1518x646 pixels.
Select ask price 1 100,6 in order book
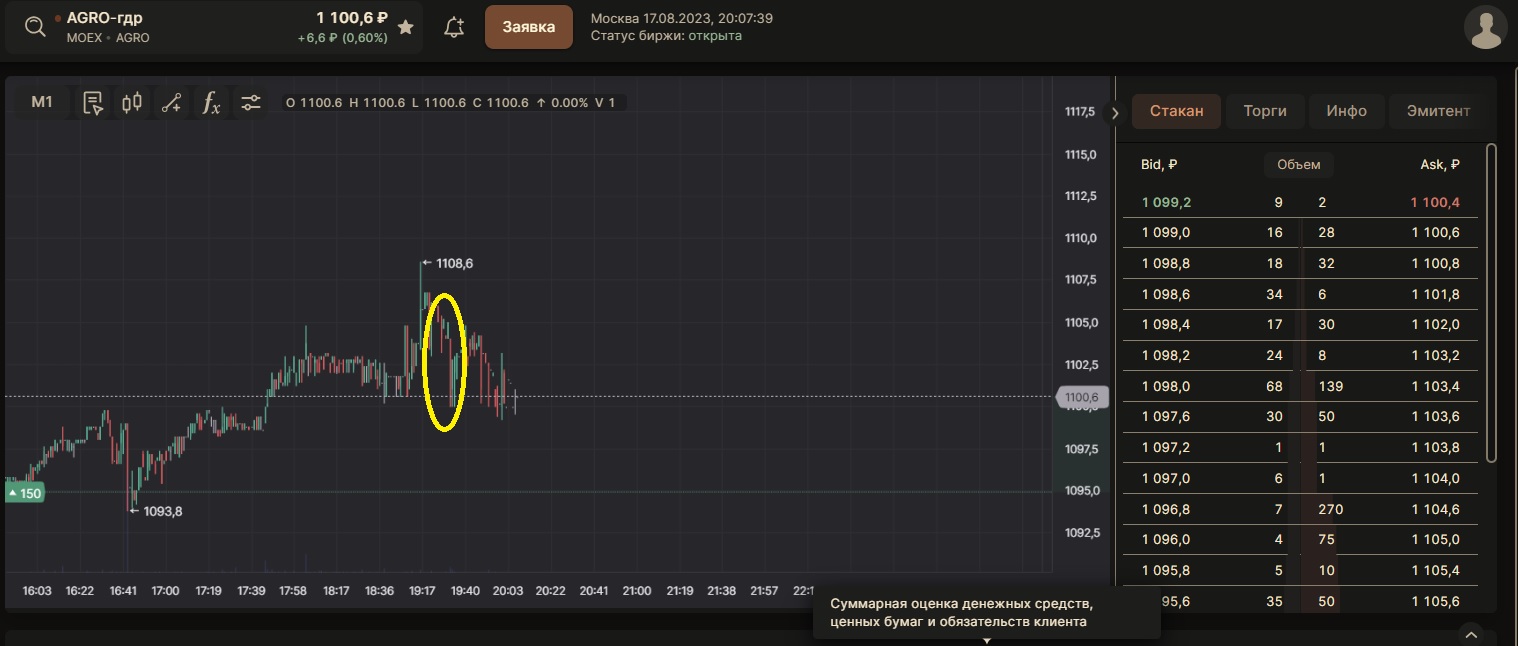[x=1435, y=233]
